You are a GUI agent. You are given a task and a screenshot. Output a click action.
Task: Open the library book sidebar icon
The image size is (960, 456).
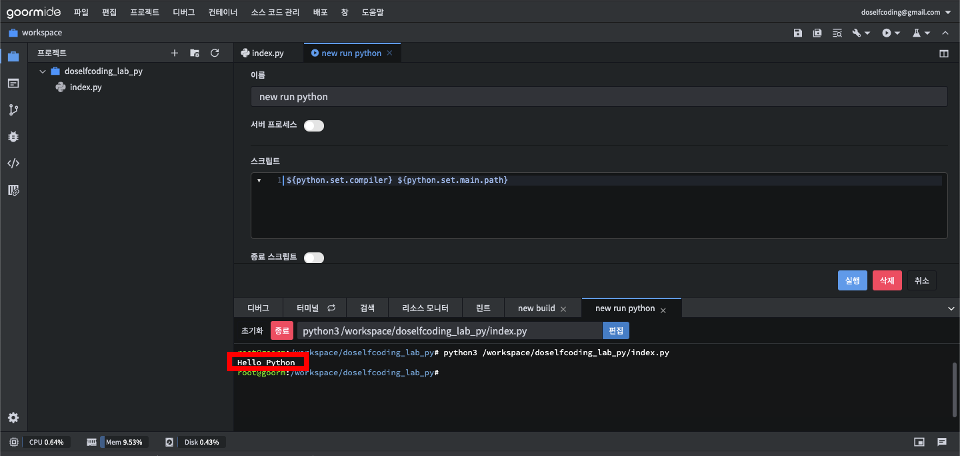(x=13, y=190)
